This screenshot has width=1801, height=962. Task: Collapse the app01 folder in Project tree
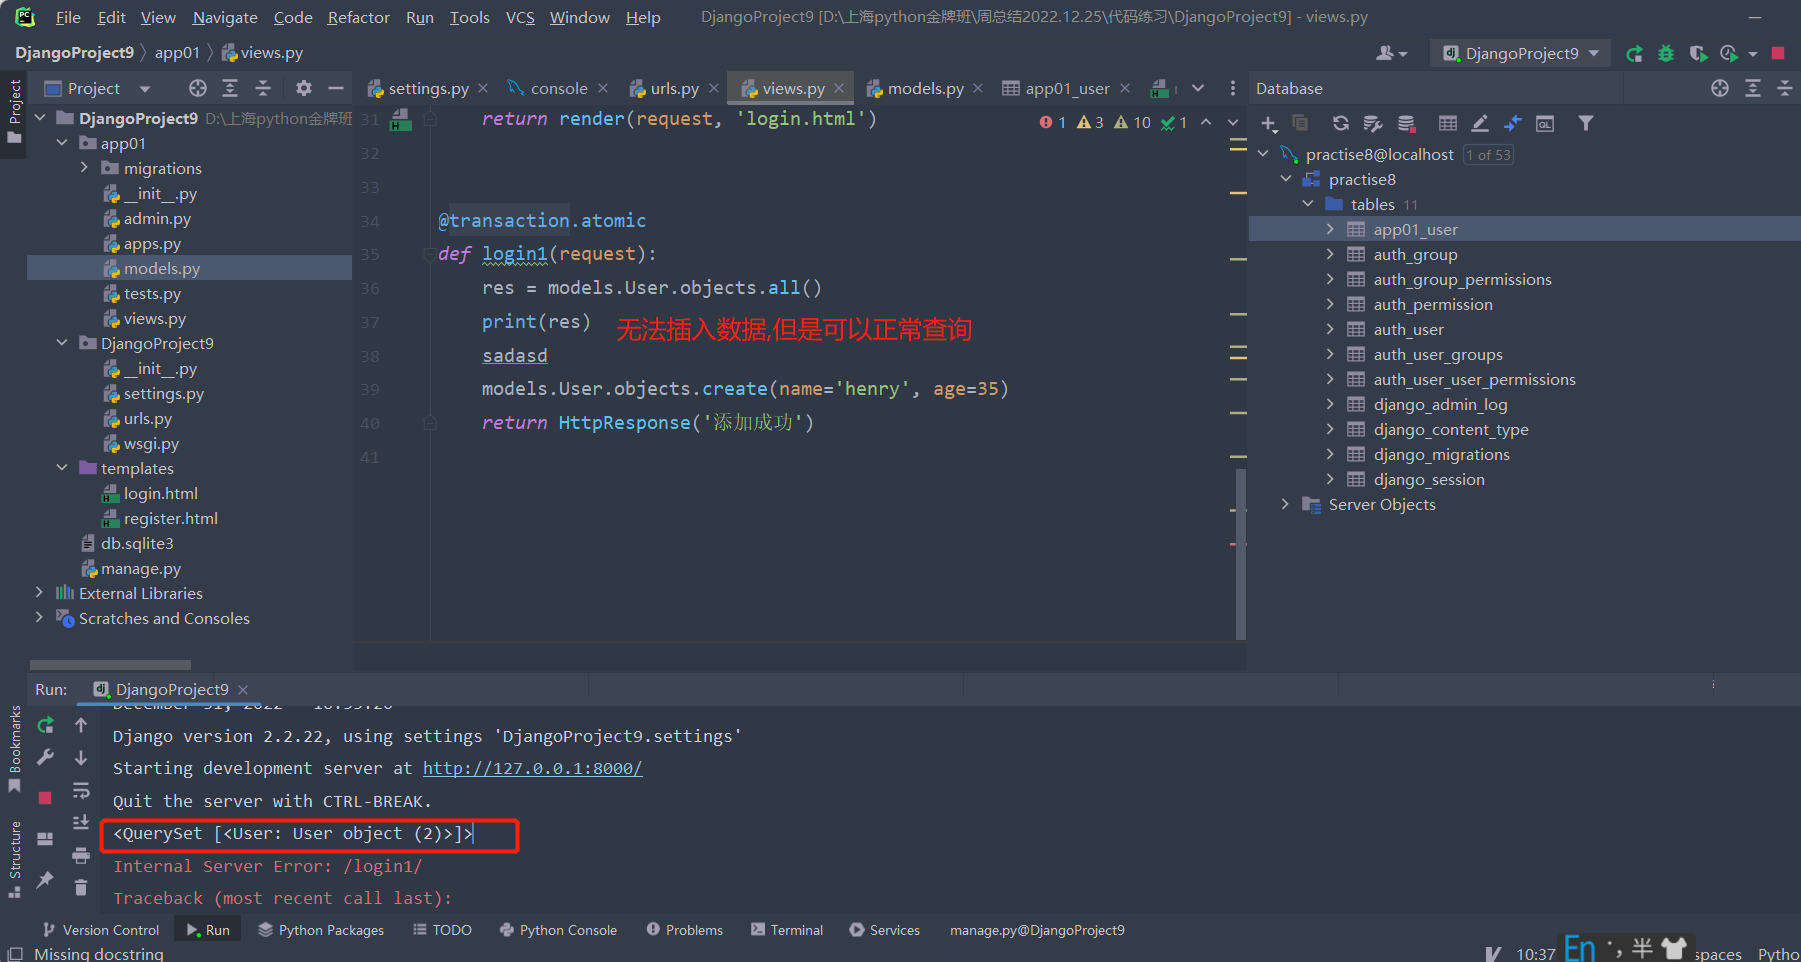[62, 143]
